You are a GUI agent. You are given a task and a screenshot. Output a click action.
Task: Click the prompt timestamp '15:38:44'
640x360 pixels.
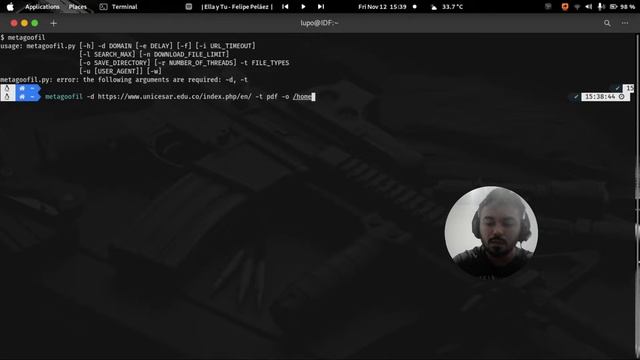tap(600, 97)
